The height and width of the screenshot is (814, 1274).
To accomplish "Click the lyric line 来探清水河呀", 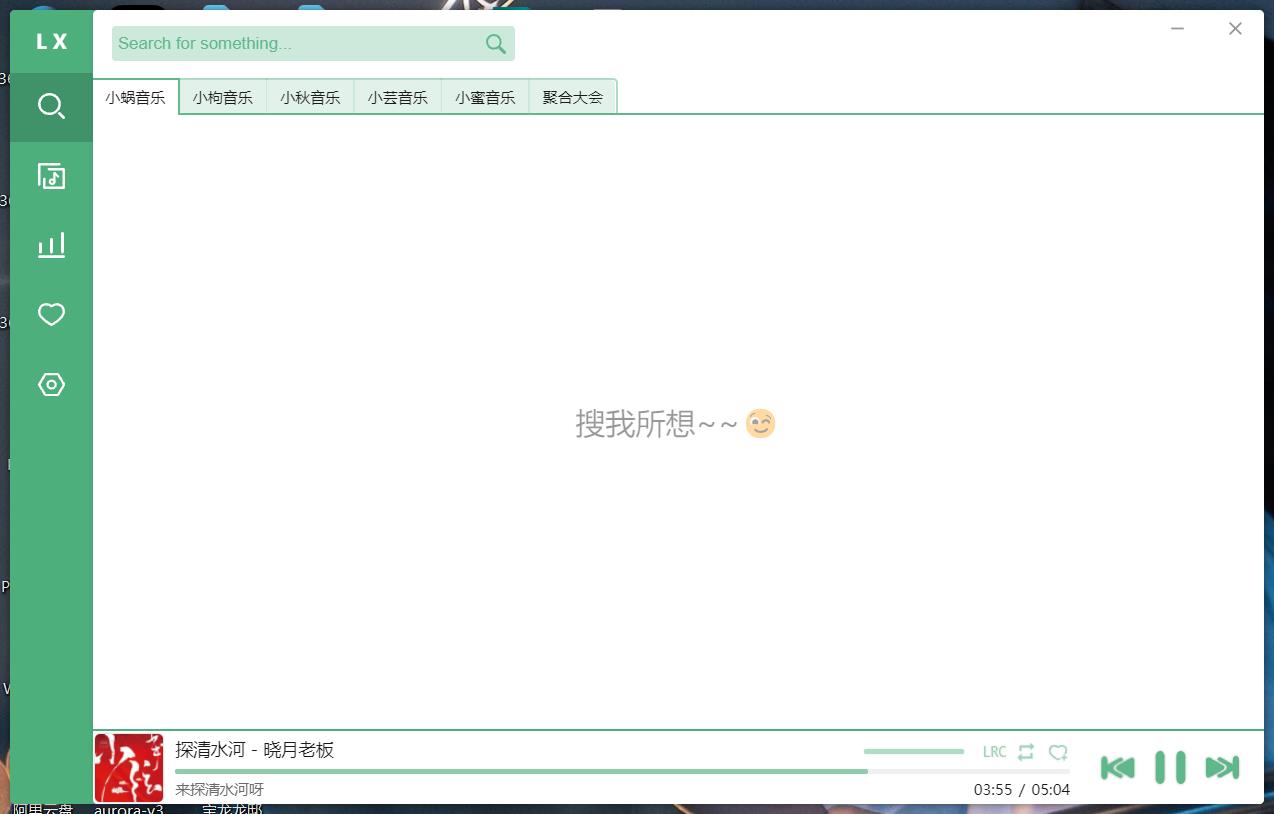I will pyautogui.click(x=220, y=789).
